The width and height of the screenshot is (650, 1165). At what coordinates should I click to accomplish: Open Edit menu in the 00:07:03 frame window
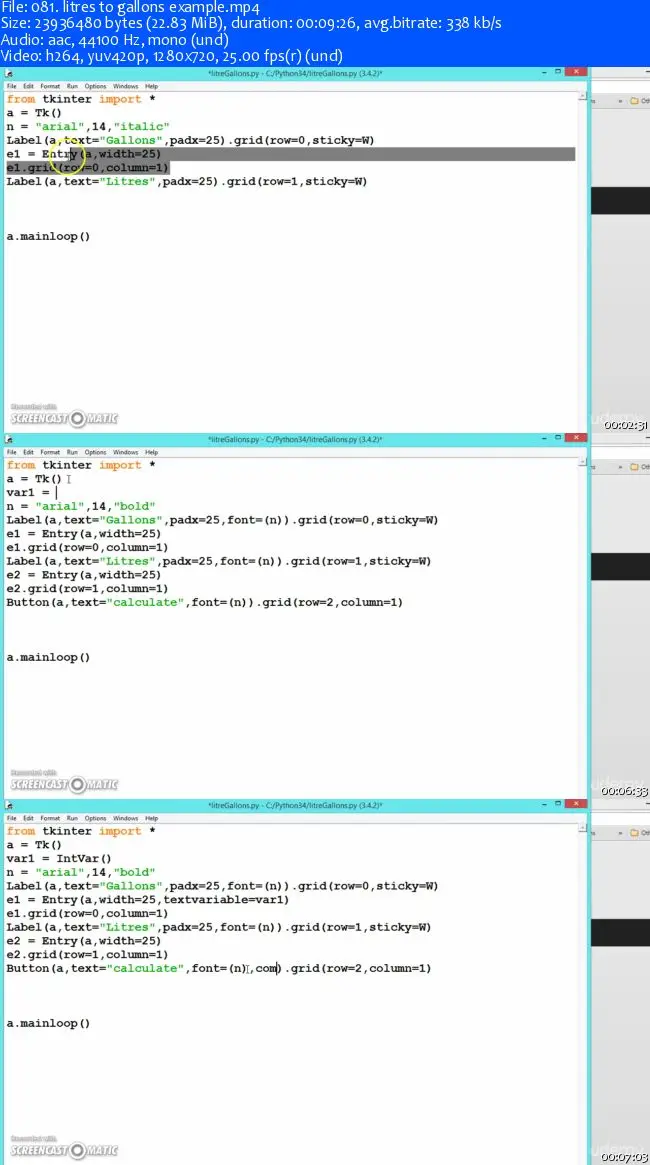[28, 818]
